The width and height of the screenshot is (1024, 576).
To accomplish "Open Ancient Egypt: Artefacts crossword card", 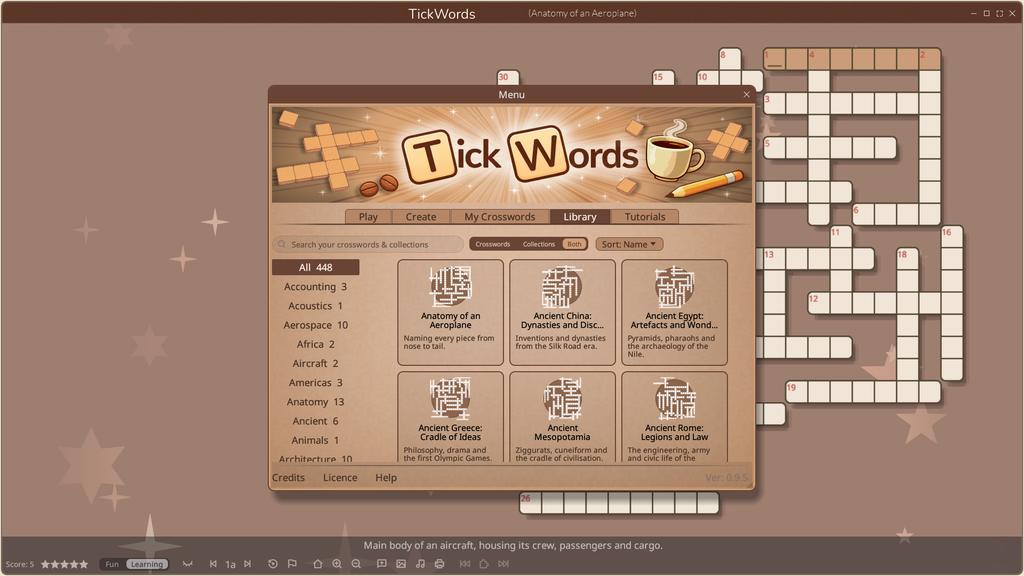I will 674,312.
